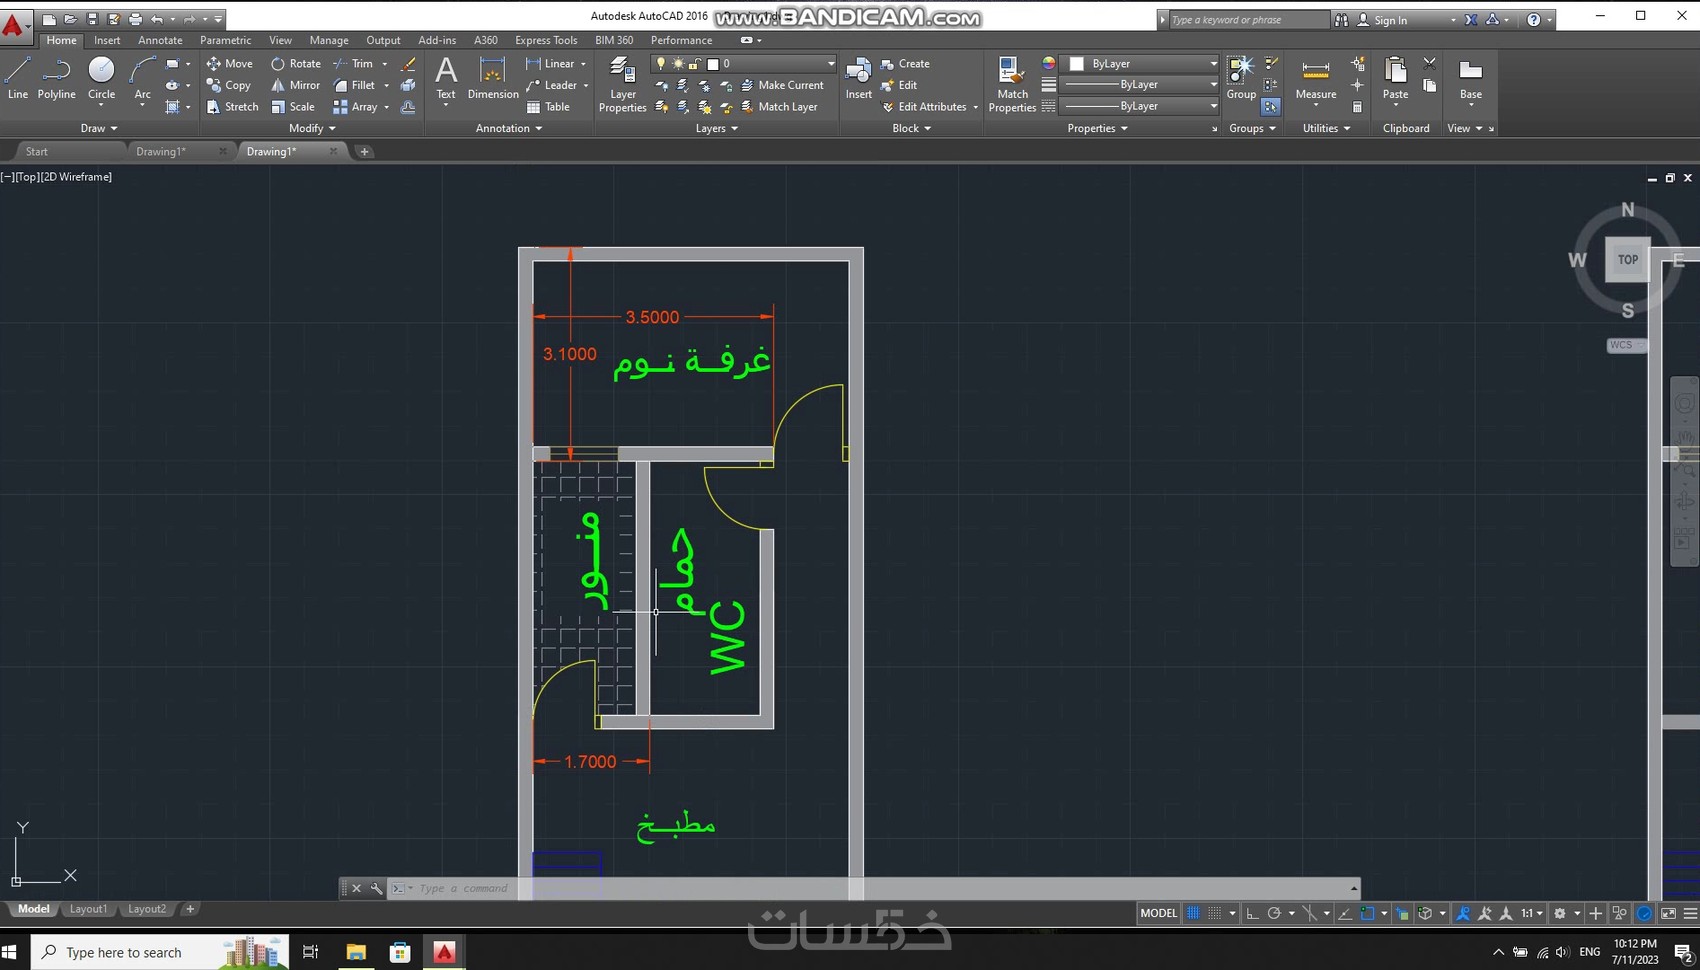
Task: Choose the Match Properties tool
Action: click(x=1011, y=84)
